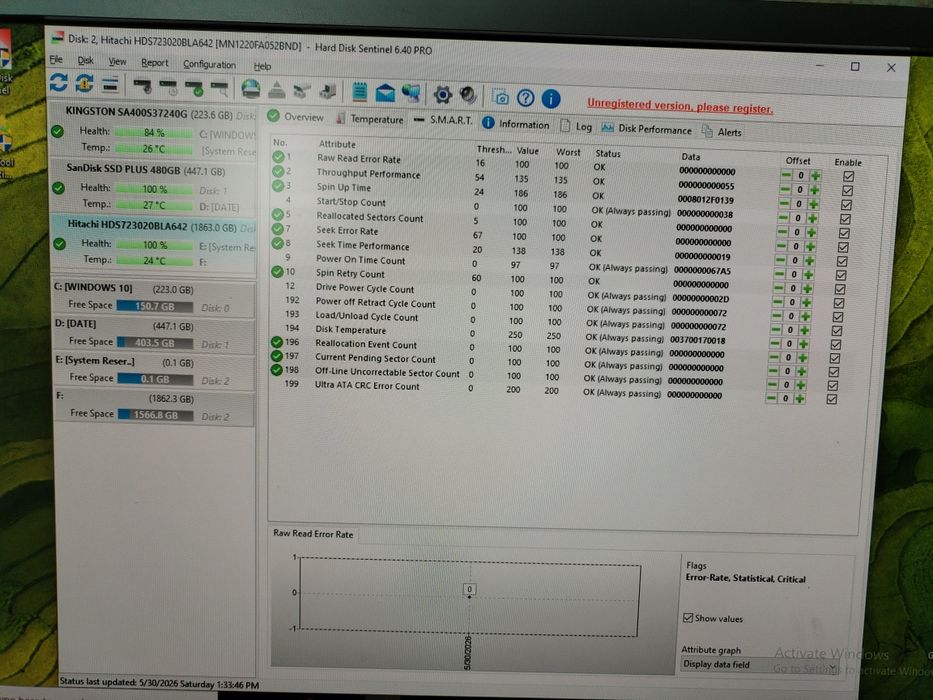Viewport: 933px width, 700px height.
Task: Toggle Enable checkbox for Start/Stop Count
Action: (x=845, y=219)
